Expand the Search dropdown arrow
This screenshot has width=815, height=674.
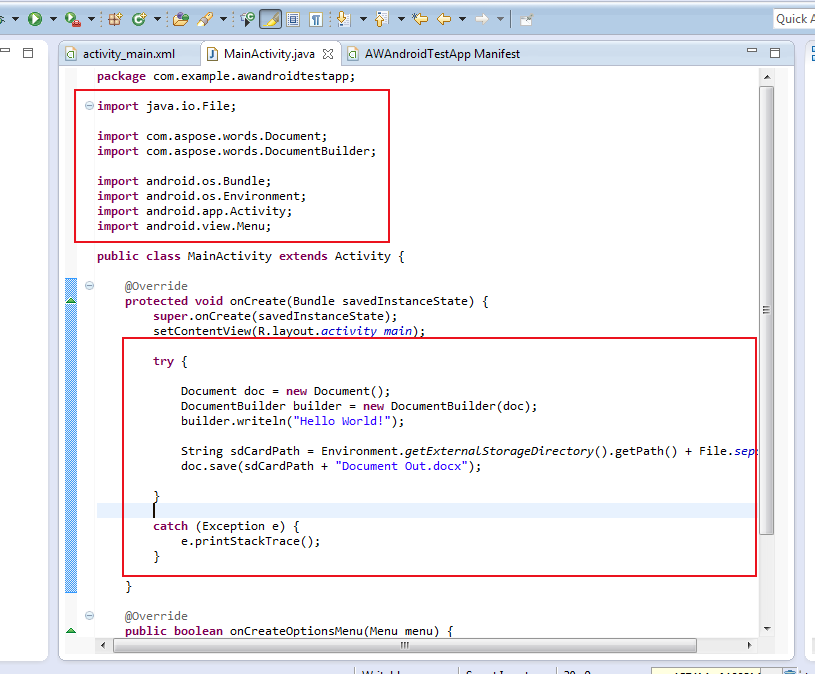tap(224, 19)
